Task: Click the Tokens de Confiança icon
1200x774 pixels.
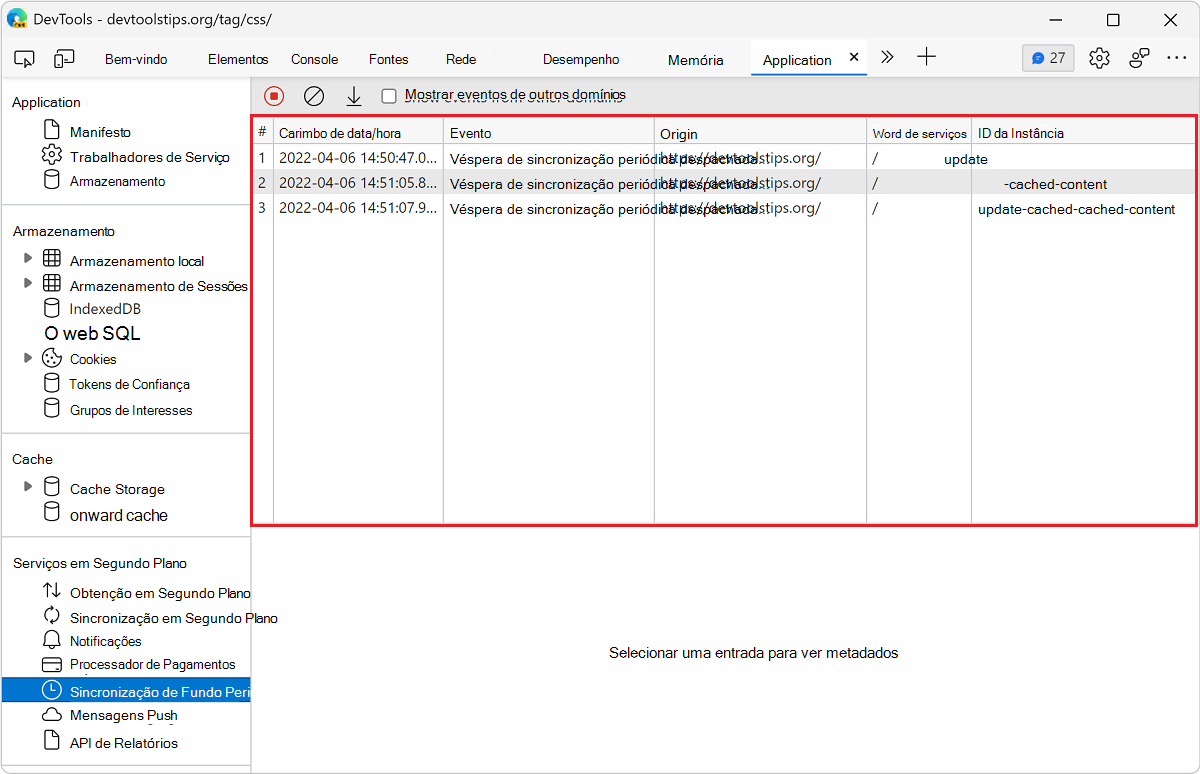Action: (x=51, y=383)
